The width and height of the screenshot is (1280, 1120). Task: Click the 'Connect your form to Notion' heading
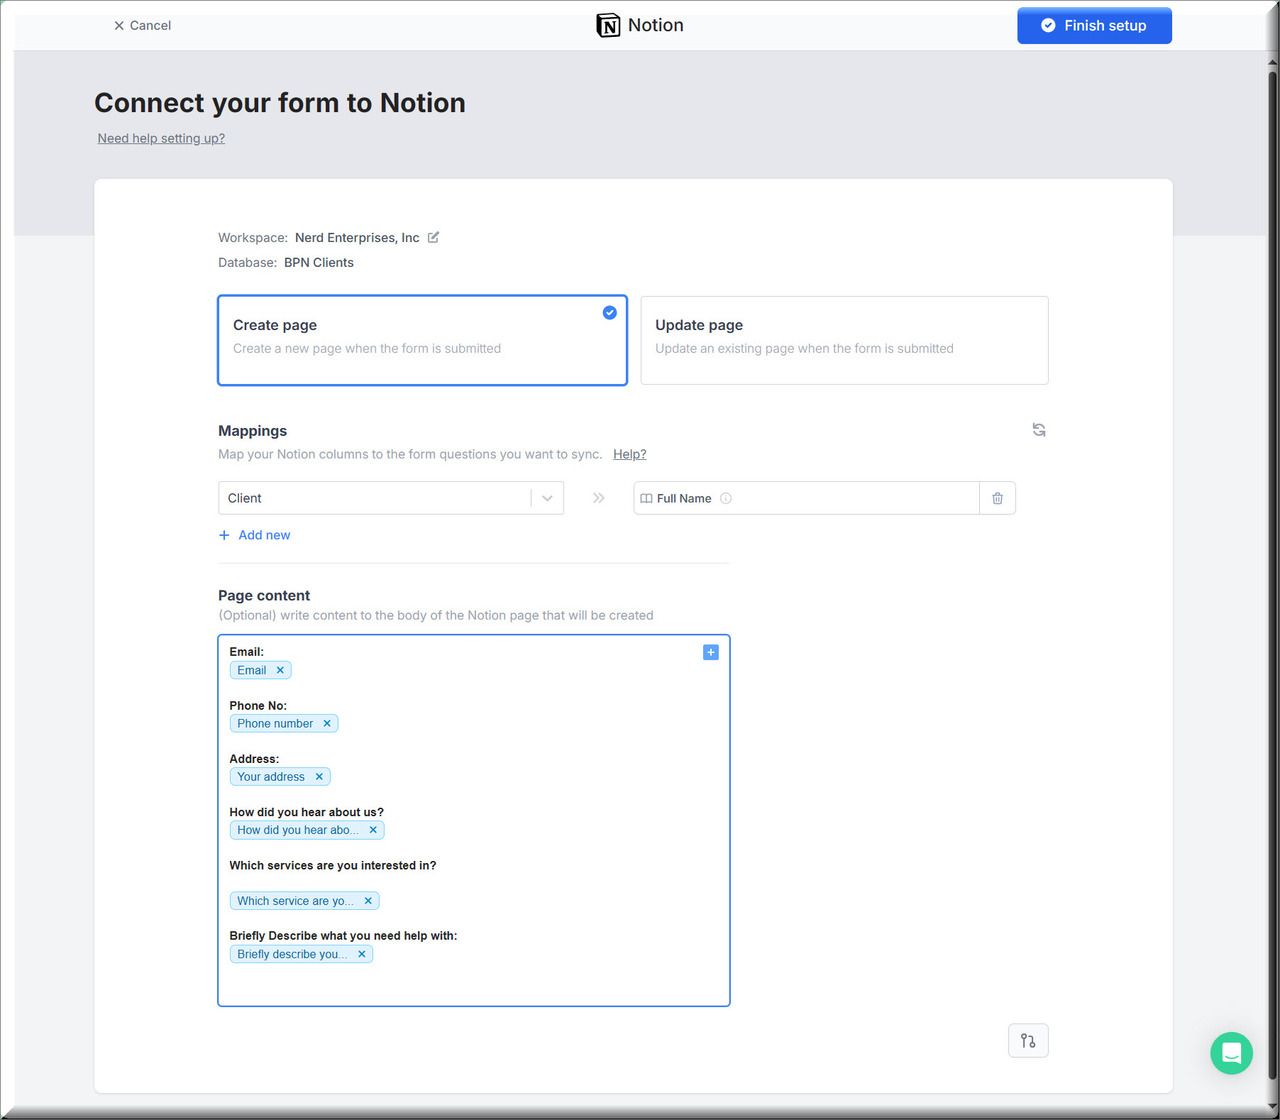tap(280, 103)
